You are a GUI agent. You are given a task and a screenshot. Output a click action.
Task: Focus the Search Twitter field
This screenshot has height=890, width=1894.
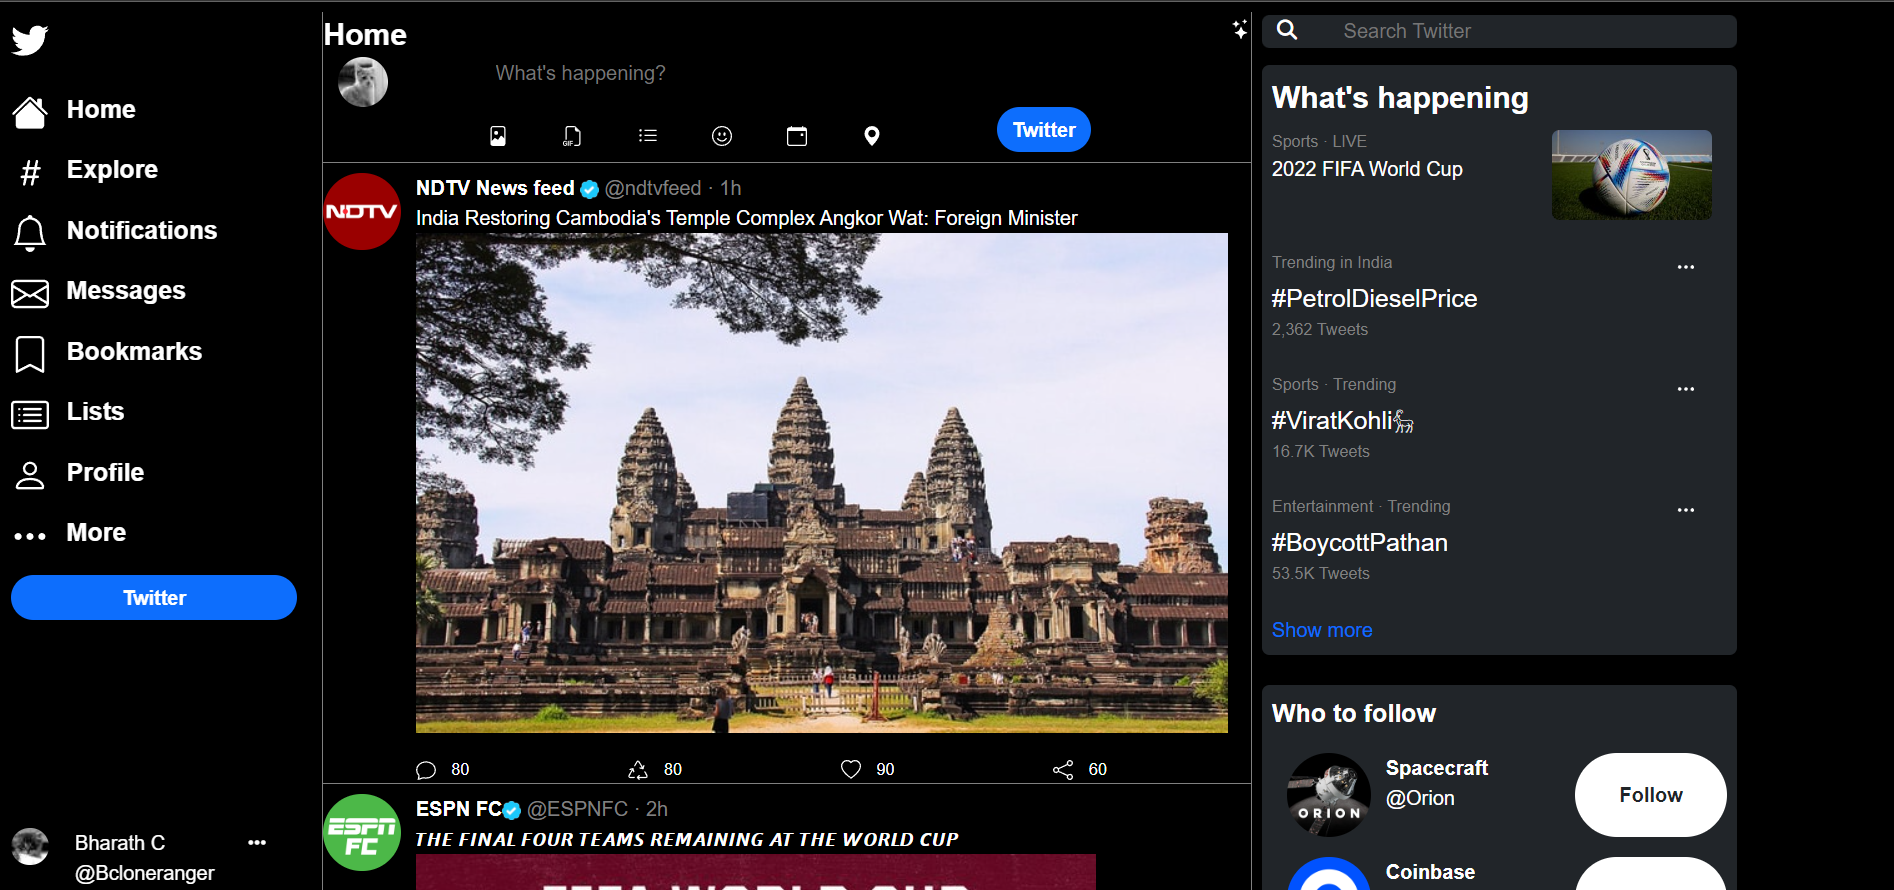[1499, 31]
